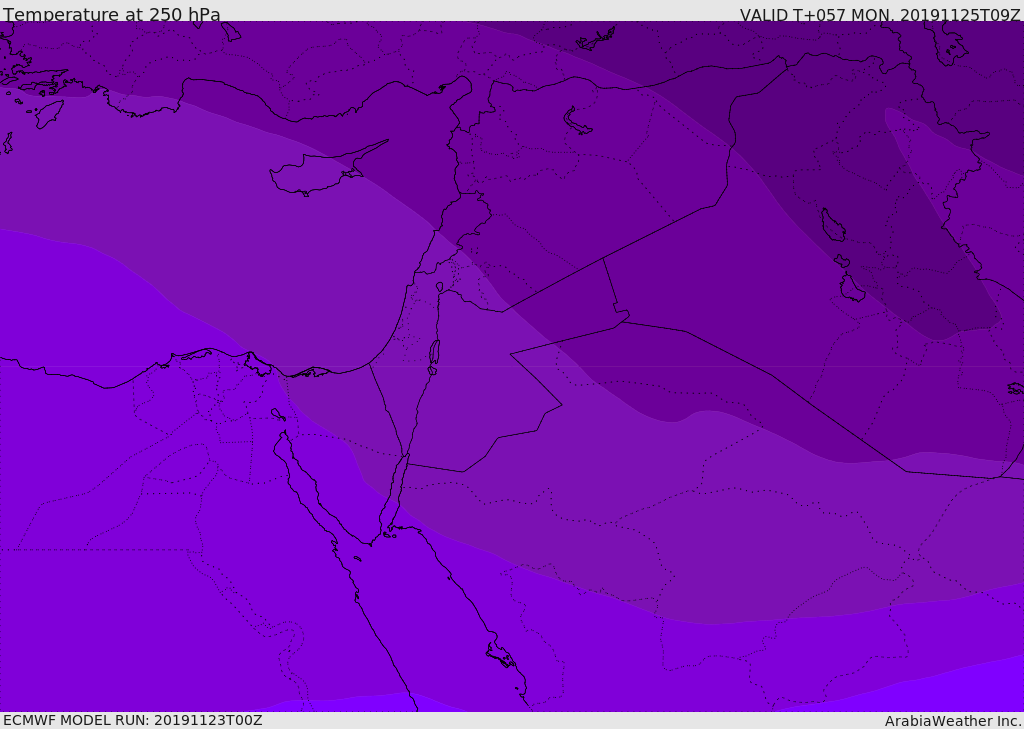Open the ArabiaWeather Inc. credit text

click(x=953, y=721)
